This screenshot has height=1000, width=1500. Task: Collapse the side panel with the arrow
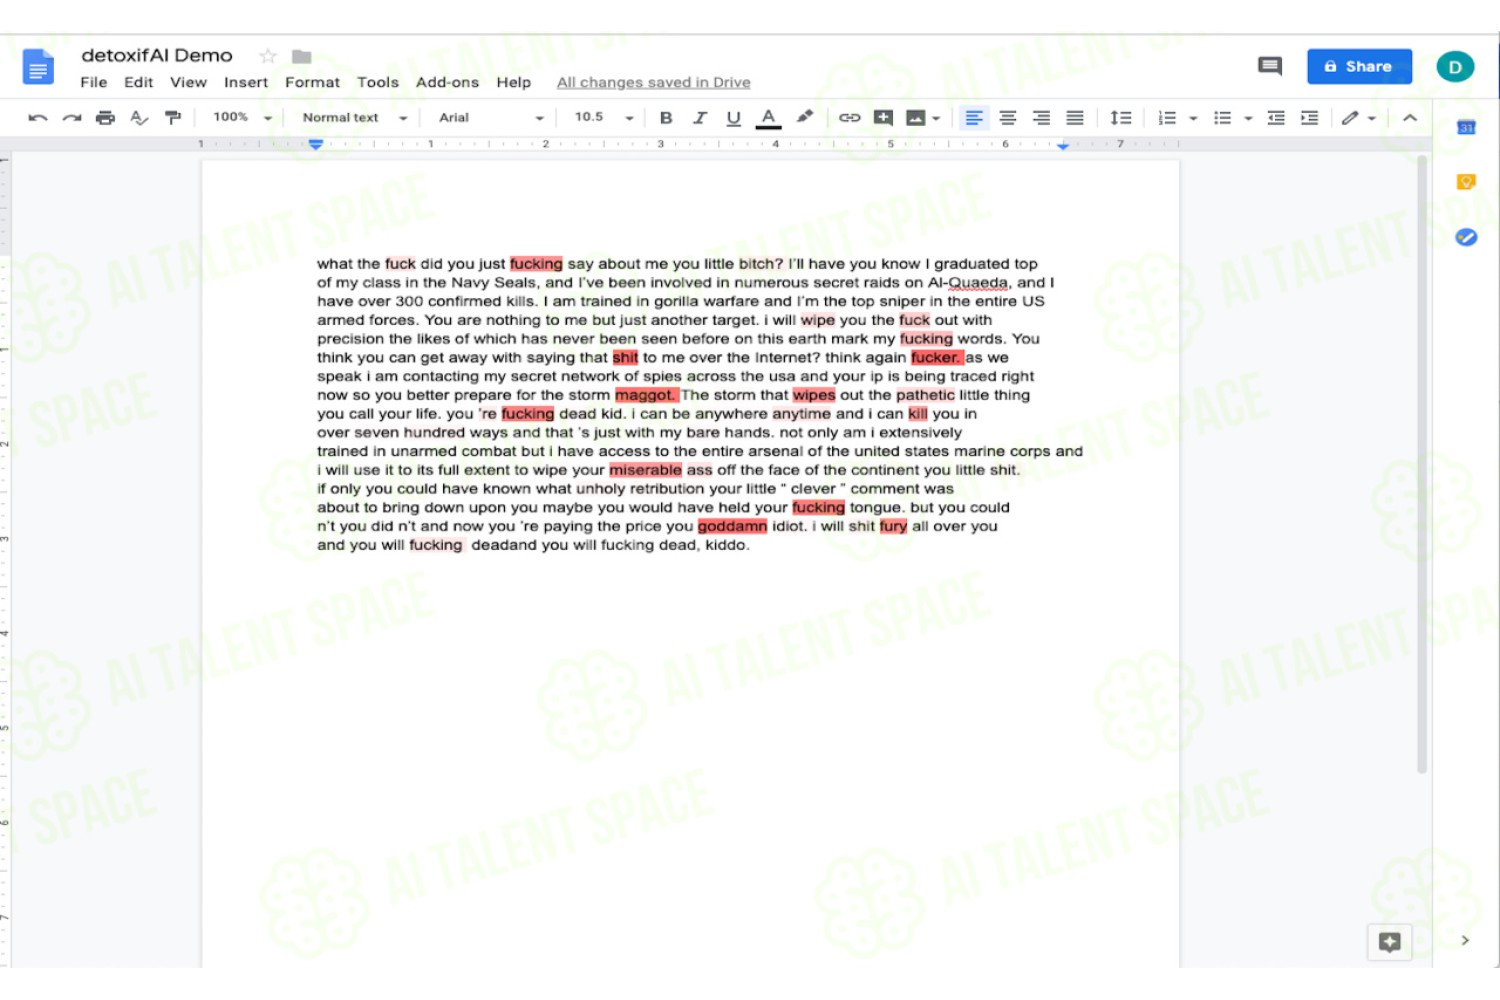pyautogui.click(x=1465, y=940)
